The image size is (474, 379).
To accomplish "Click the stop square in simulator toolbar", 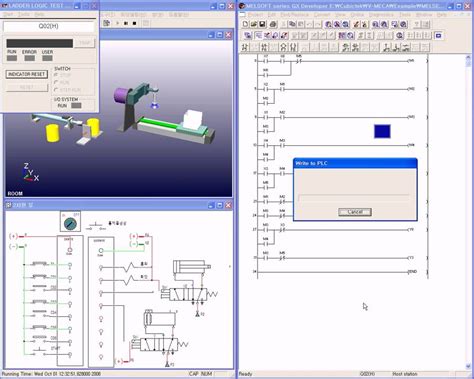I will 135,23.
